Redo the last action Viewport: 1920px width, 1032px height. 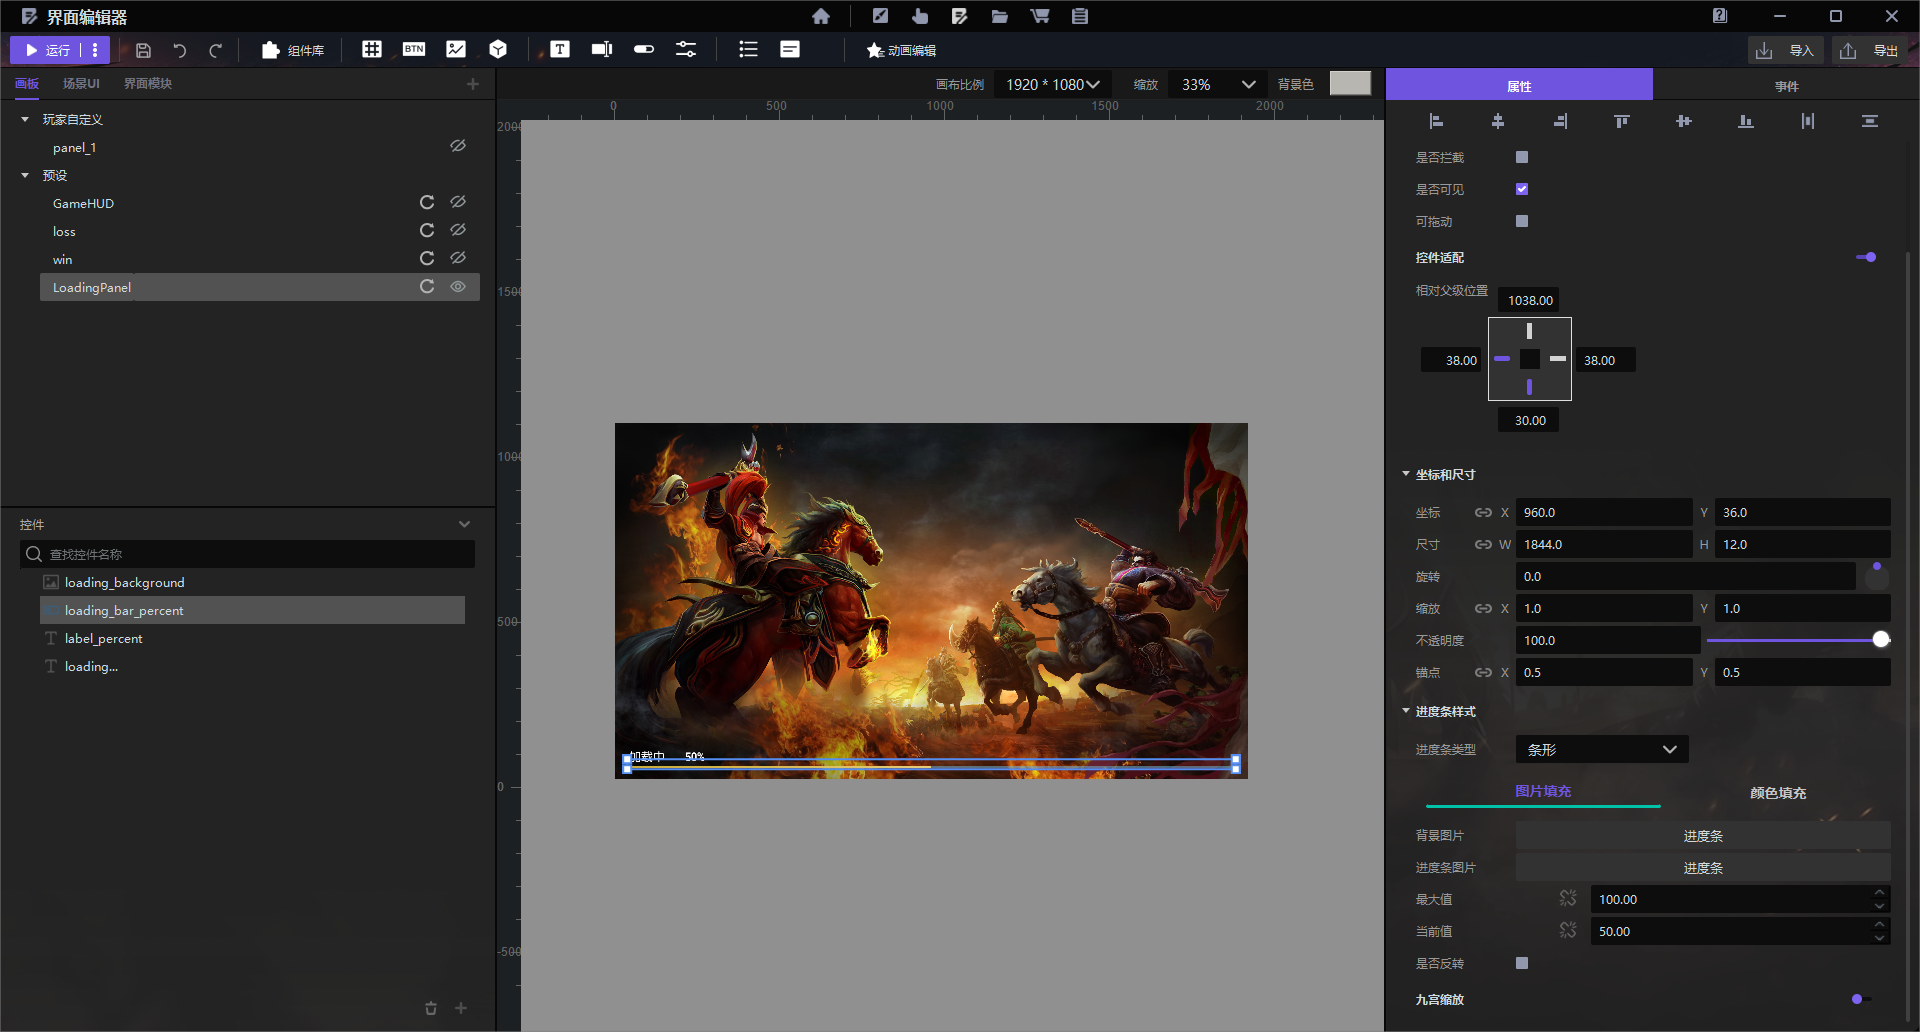pos(215,50)
